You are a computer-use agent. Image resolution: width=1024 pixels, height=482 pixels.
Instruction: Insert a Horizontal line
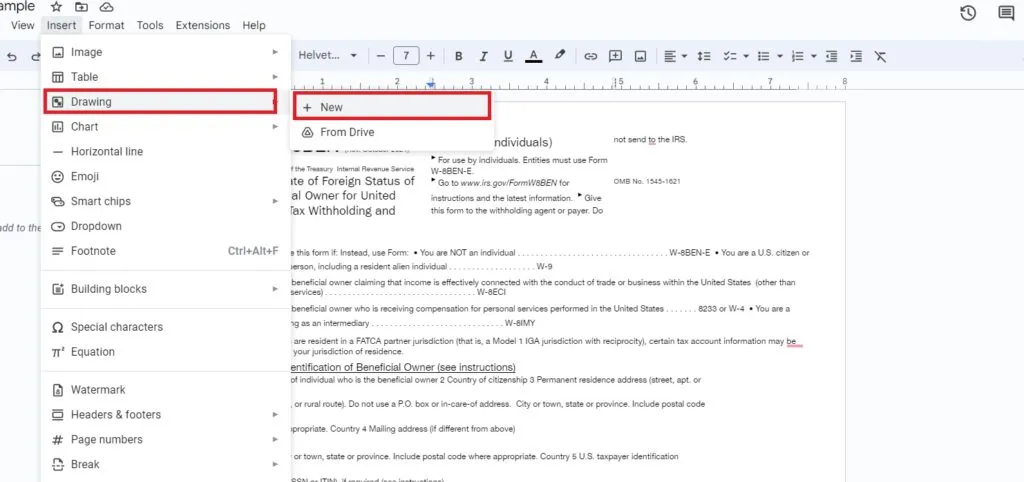(165, 152)
